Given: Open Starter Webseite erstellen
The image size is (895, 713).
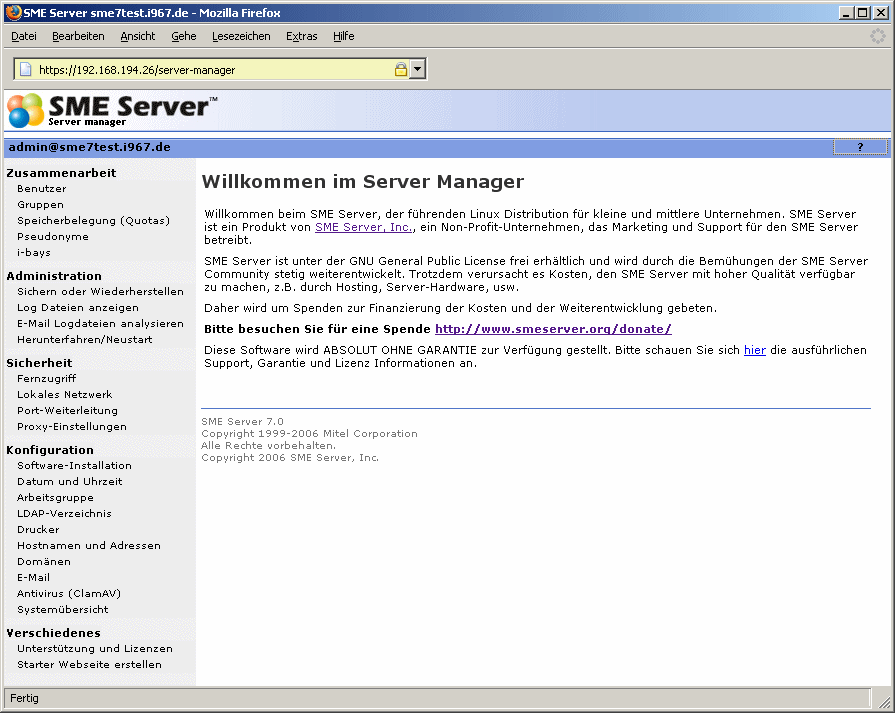Looking at the screenshot, I should coord(90,664).
